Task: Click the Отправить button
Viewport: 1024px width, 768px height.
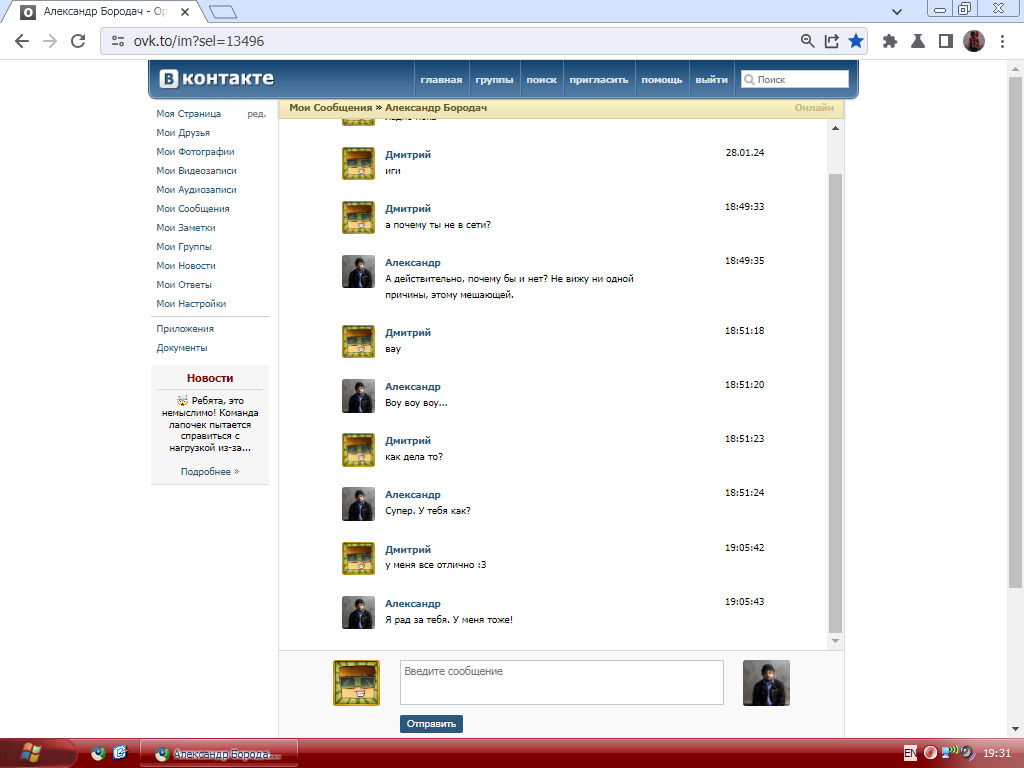Action: coord(431,724)
